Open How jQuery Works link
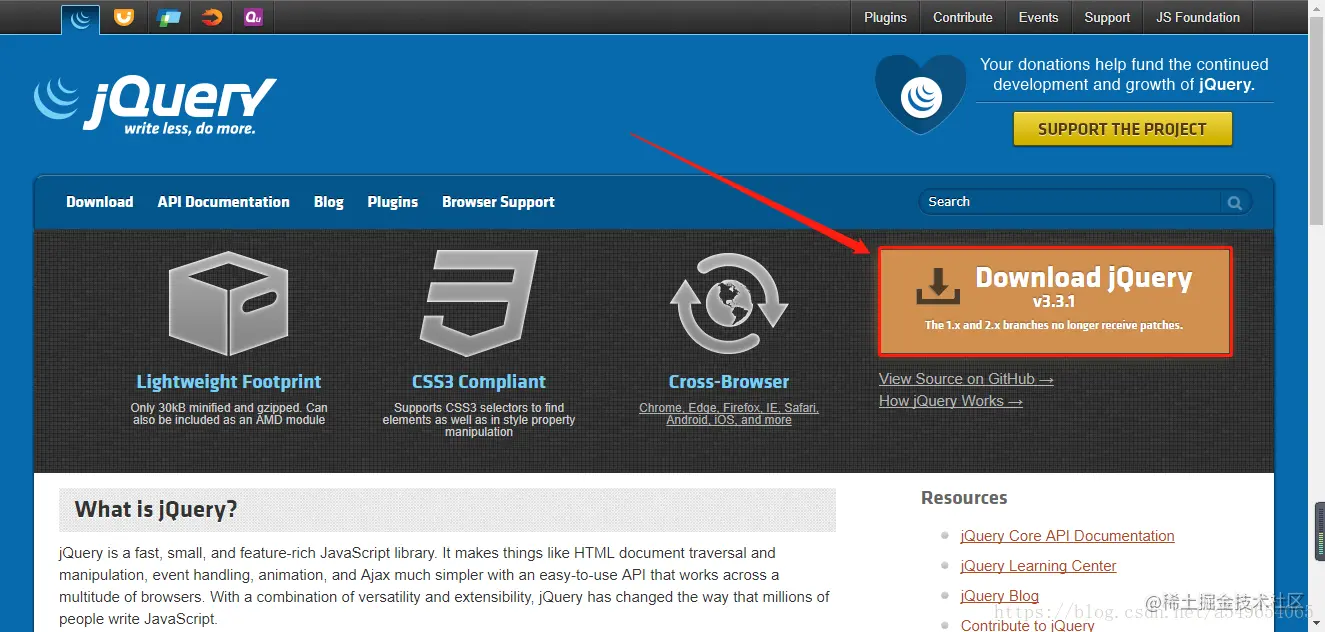Viewport: 1325px width, 632px height. [951, 401]
